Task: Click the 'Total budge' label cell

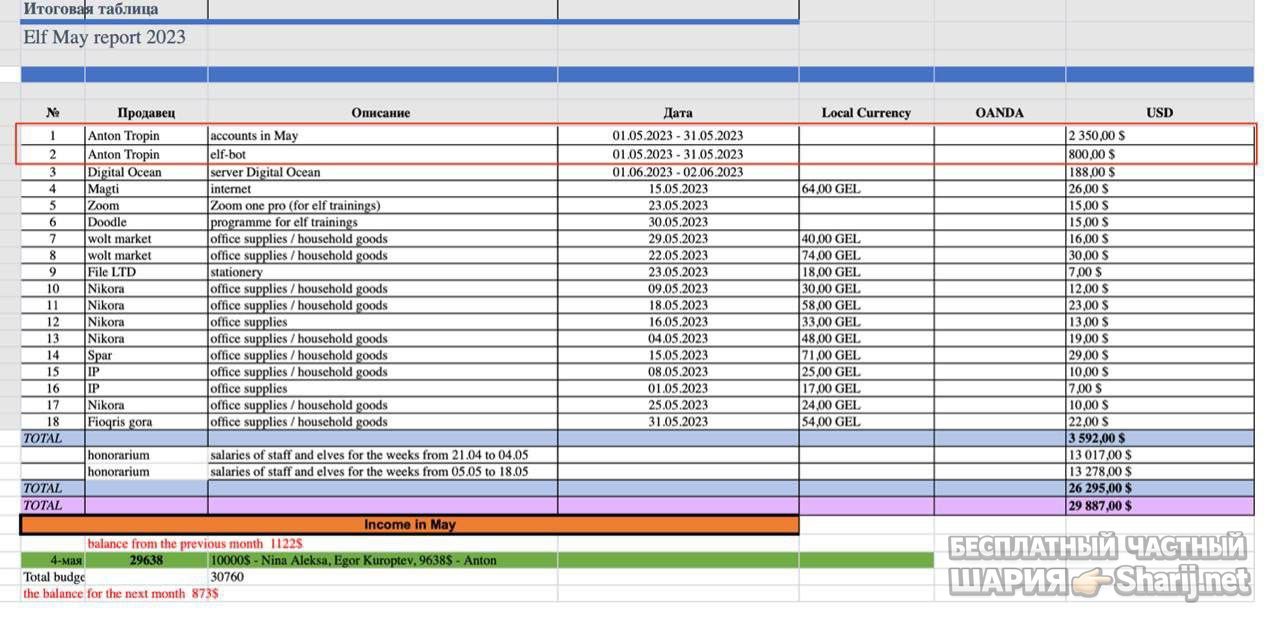Action: pos(53,577)
